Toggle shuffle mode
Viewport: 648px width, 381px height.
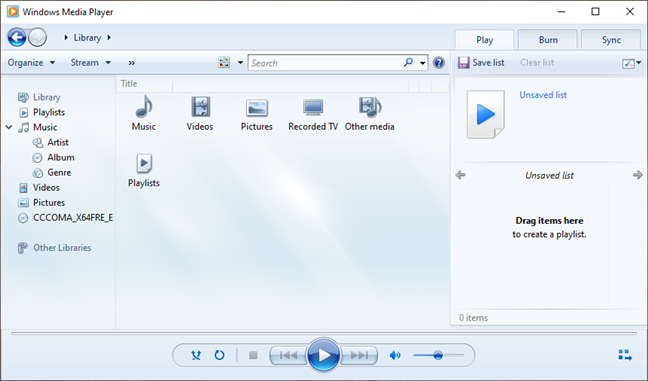[196, 355]
